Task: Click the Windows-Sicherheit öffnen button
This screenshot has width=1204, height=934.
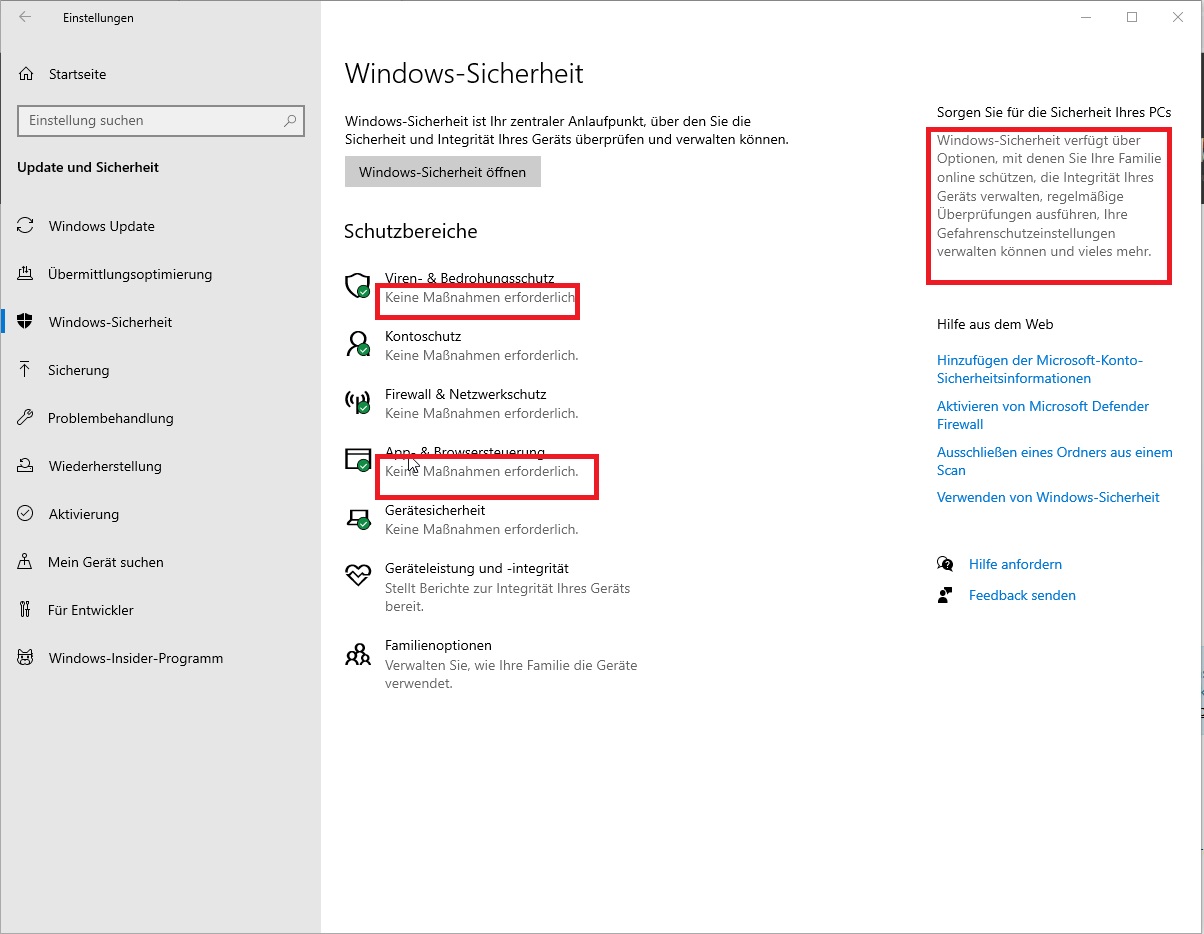Action: coord(442,172)
